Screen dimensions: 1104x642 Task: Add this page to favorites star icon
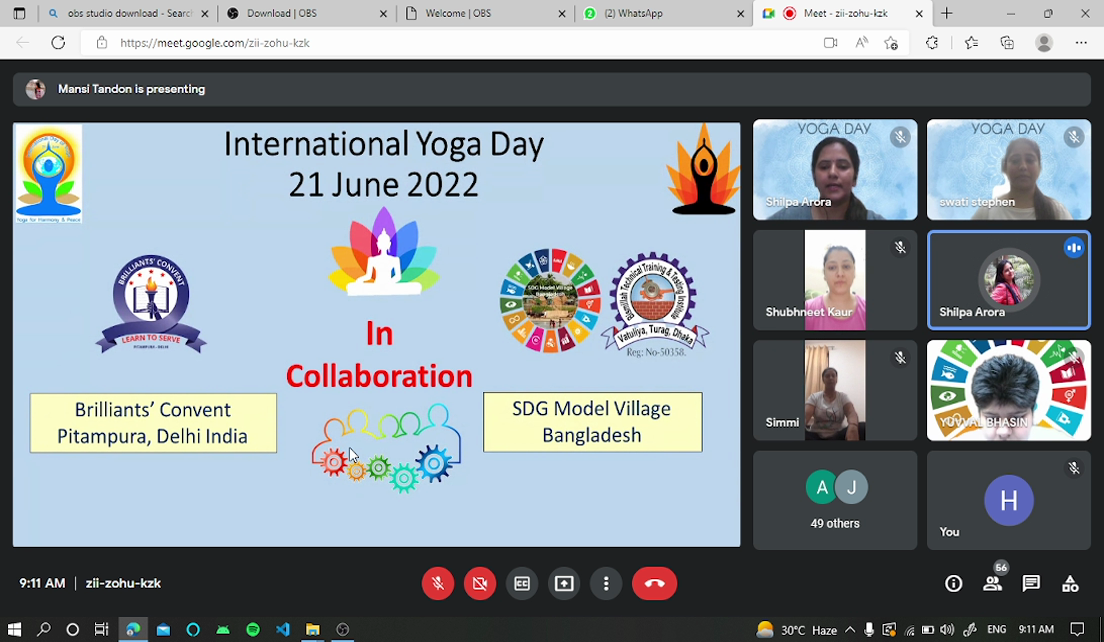click(890, 43)
